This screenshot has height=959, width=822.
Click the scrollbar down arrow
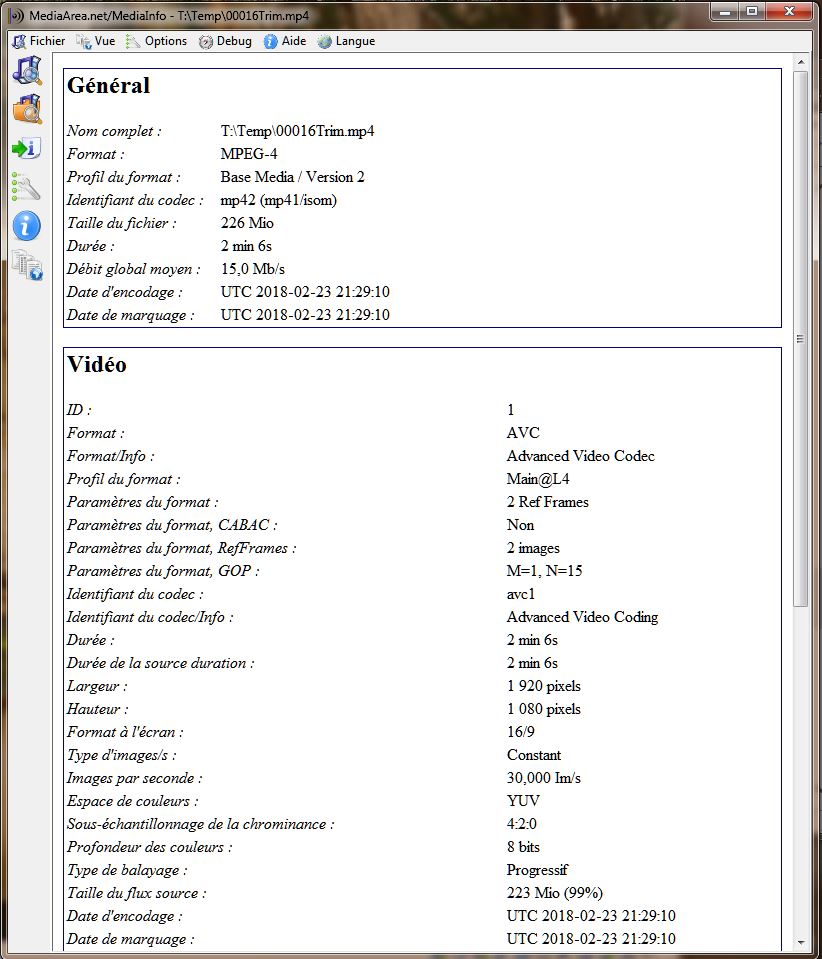point(800,943)
